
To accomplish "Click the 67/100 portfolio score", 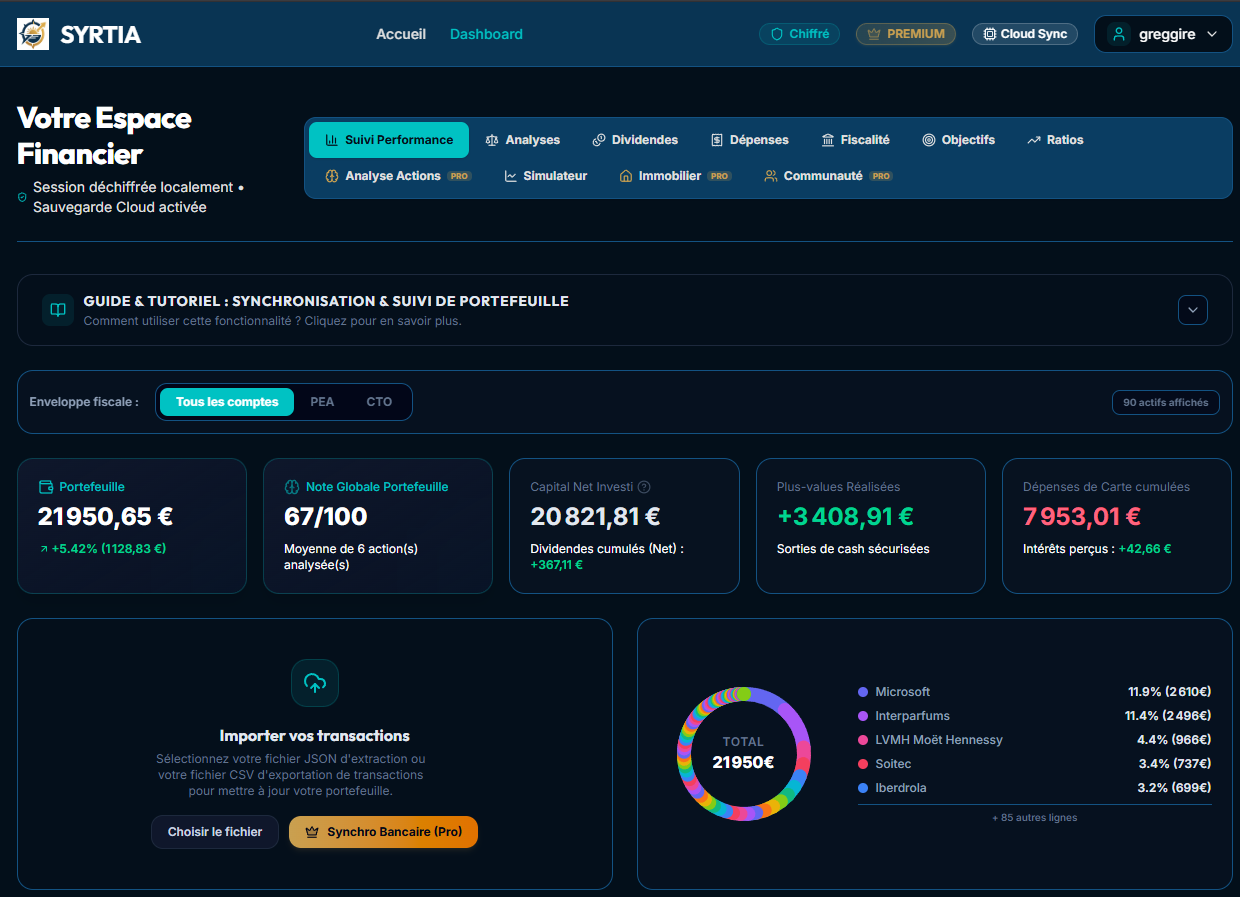I will (x=326, y=517).
